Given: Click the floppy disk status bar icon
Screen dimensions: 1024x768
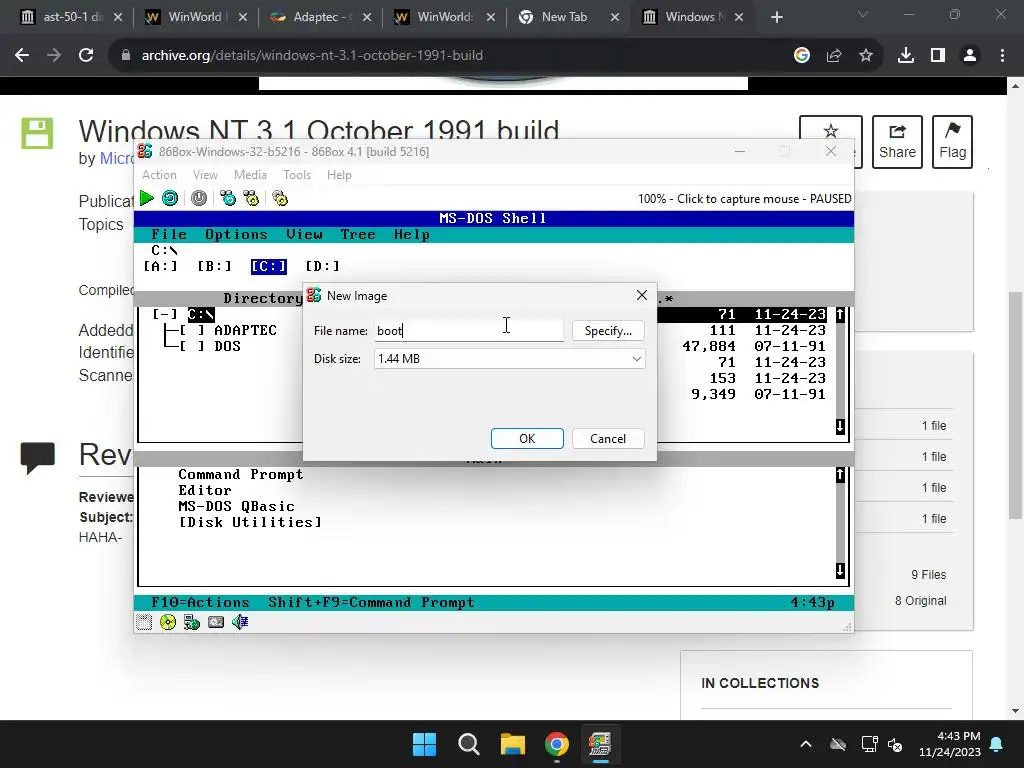Looking at the screenshot, I should [144, 622].
